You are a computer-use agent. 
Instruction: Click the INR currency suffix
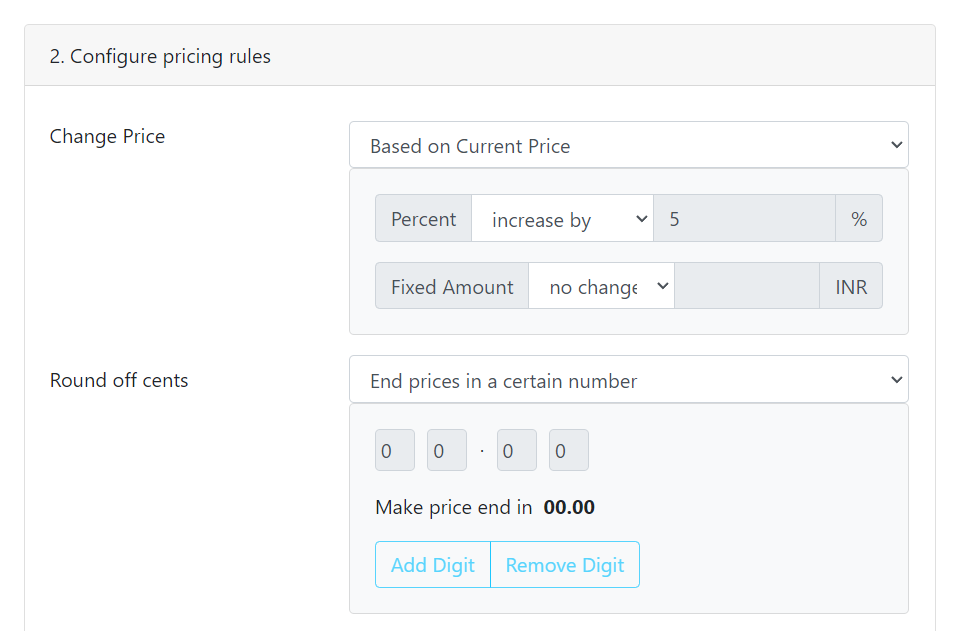click(x=851, y=287)
